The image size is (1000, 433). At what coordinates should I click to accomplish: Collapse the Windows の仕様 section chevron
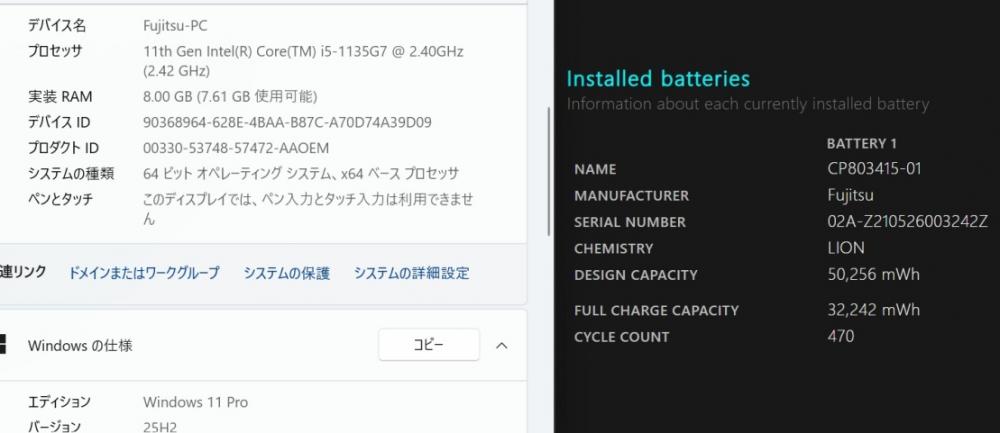click(x=502, y=346)
